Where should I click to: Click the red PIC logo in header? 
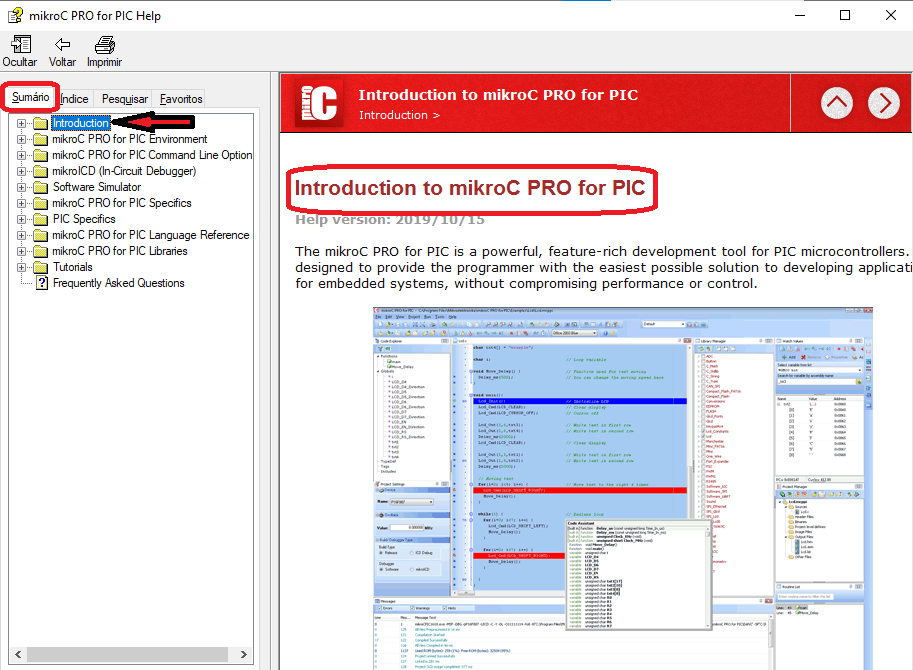(316, 102)
